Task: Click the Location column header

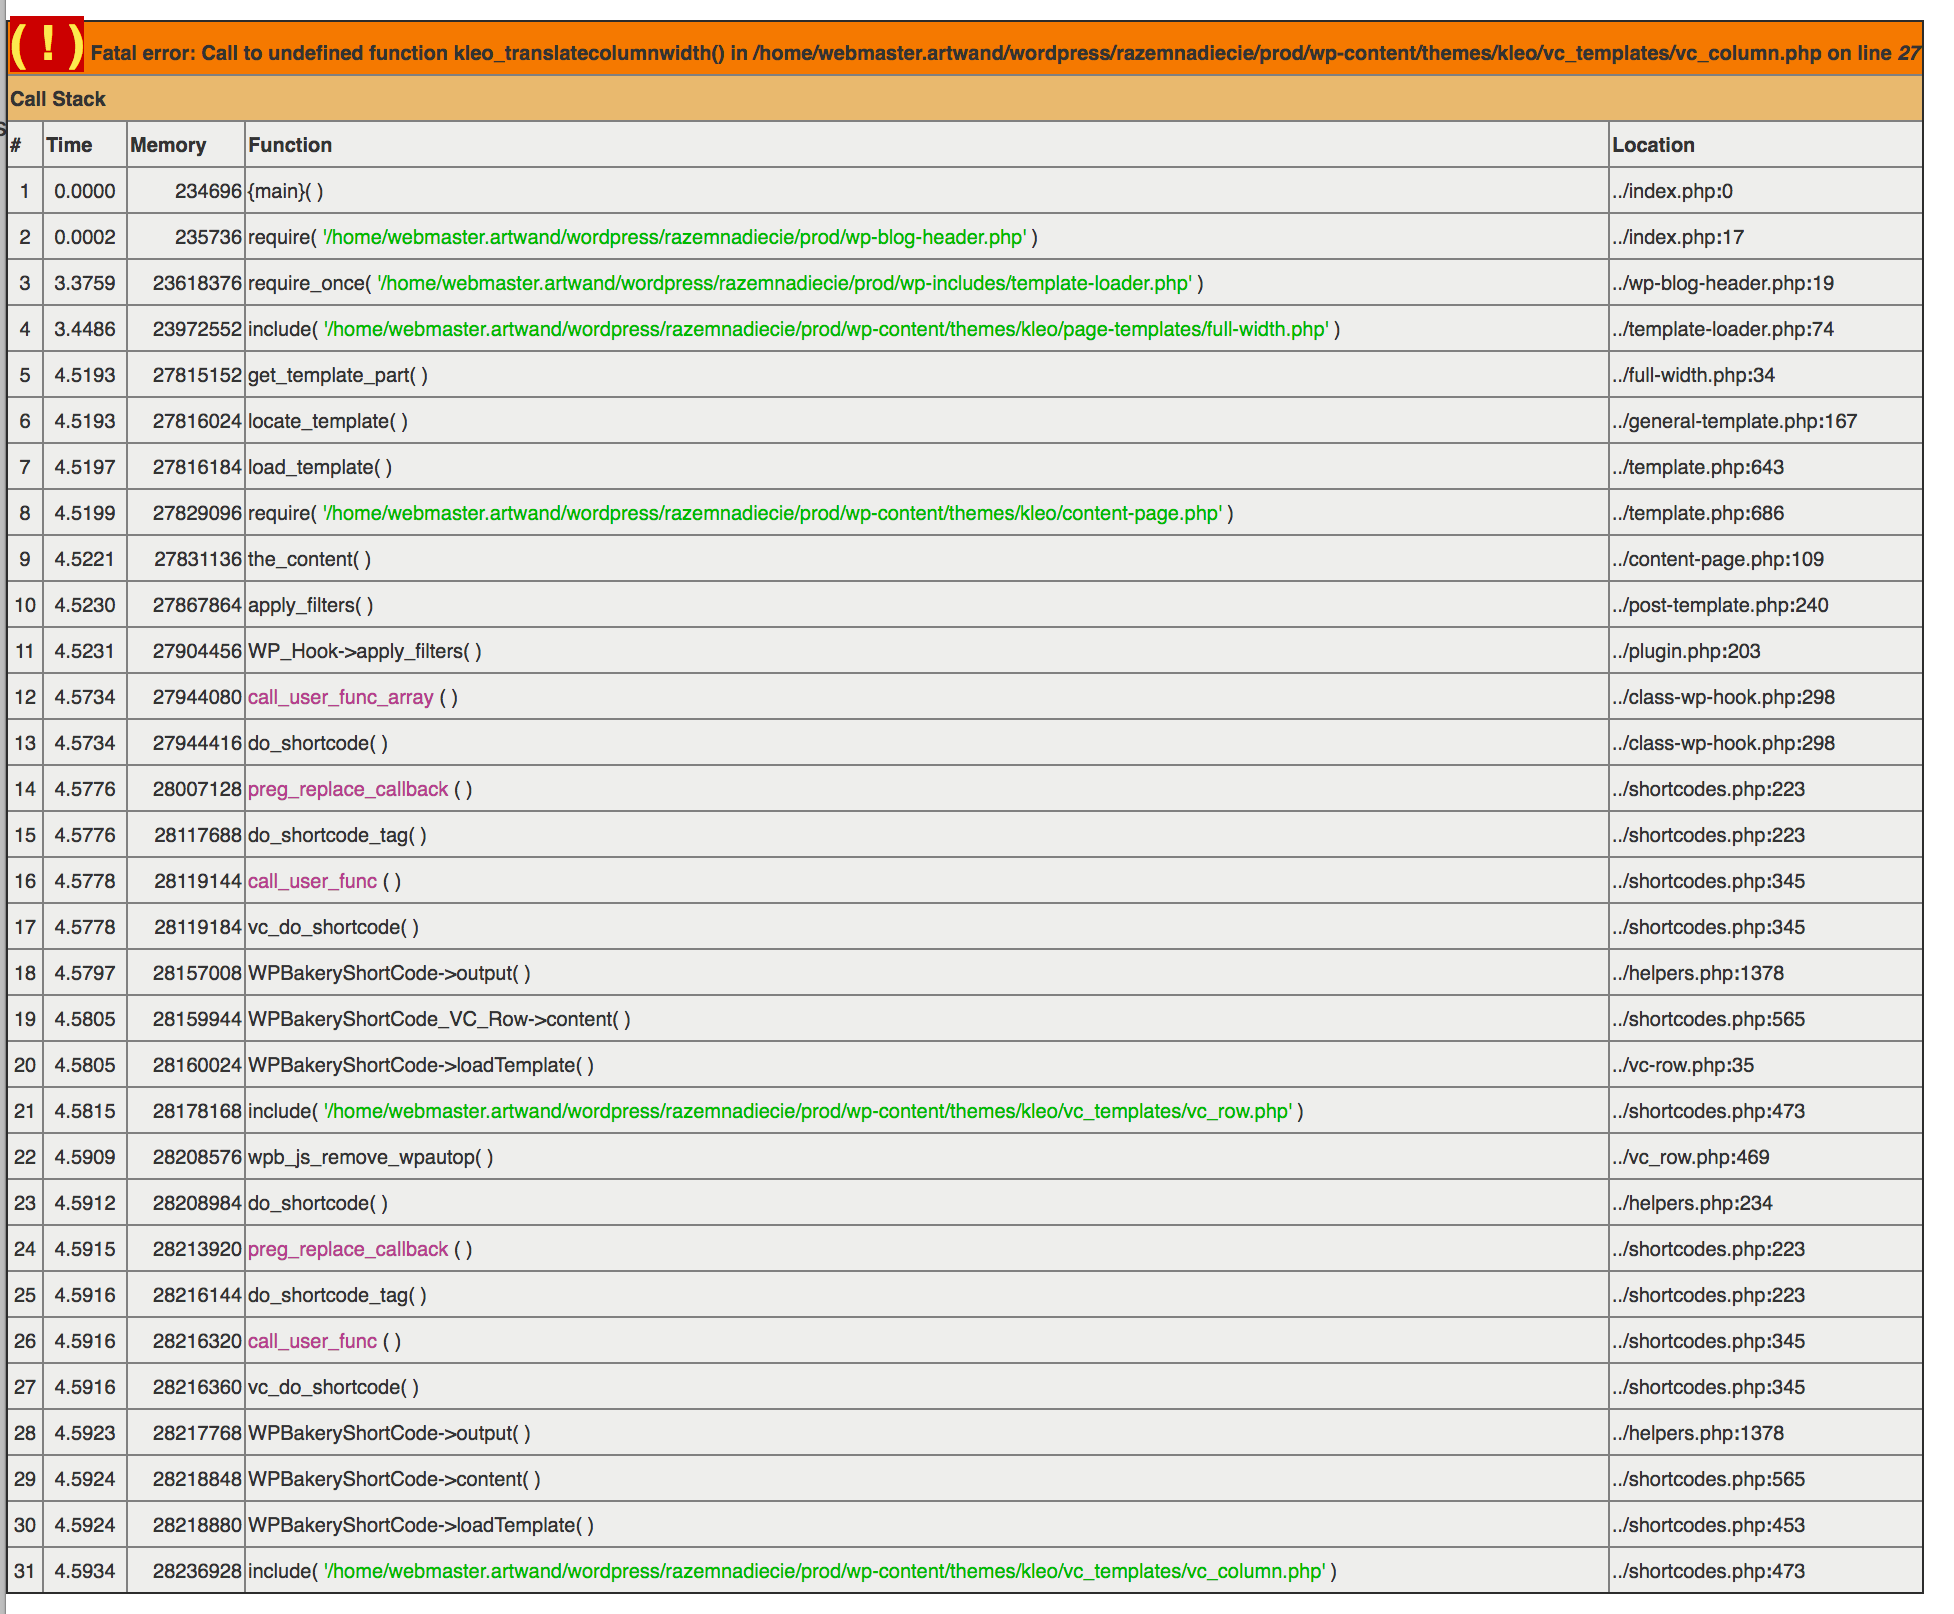Action: click(x=1653, y=145)
